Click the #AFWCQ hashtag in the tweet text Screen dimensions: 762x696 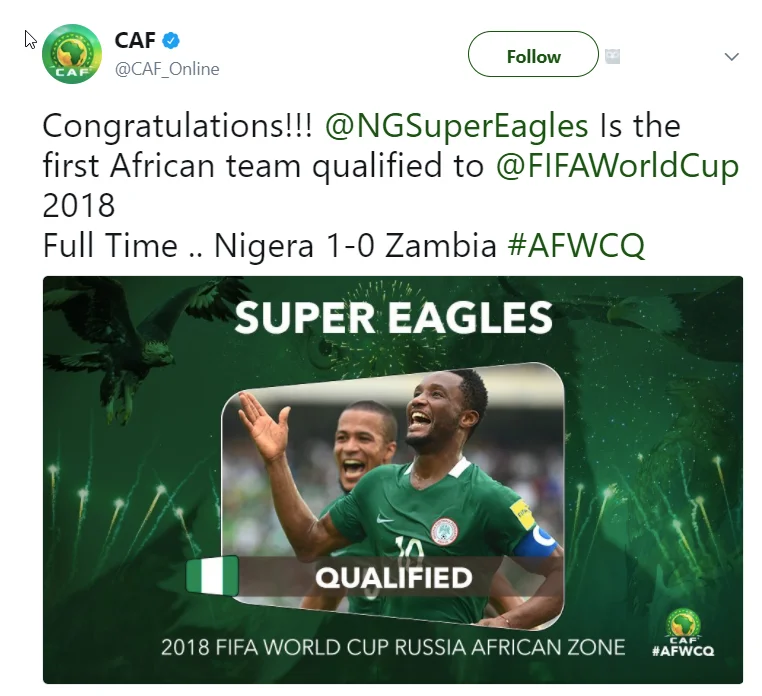coord(576,246)
